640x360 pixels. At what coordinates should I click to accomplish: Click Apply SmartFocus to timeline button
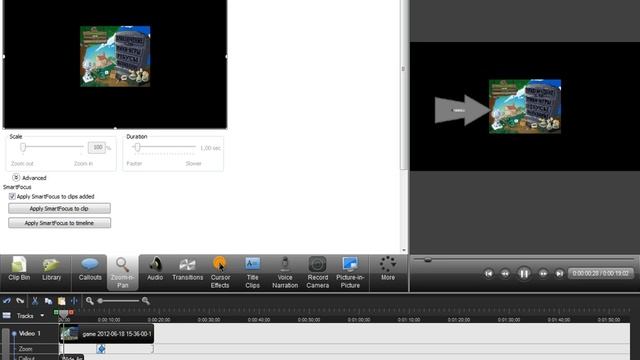tap(59, 223)
